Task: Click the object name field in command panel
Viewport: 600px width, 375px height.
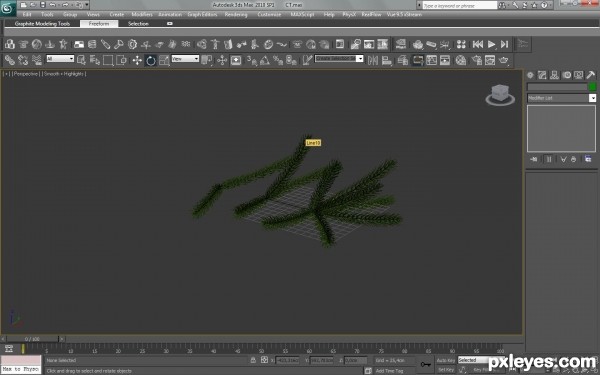Action: (x=557, y=87)
